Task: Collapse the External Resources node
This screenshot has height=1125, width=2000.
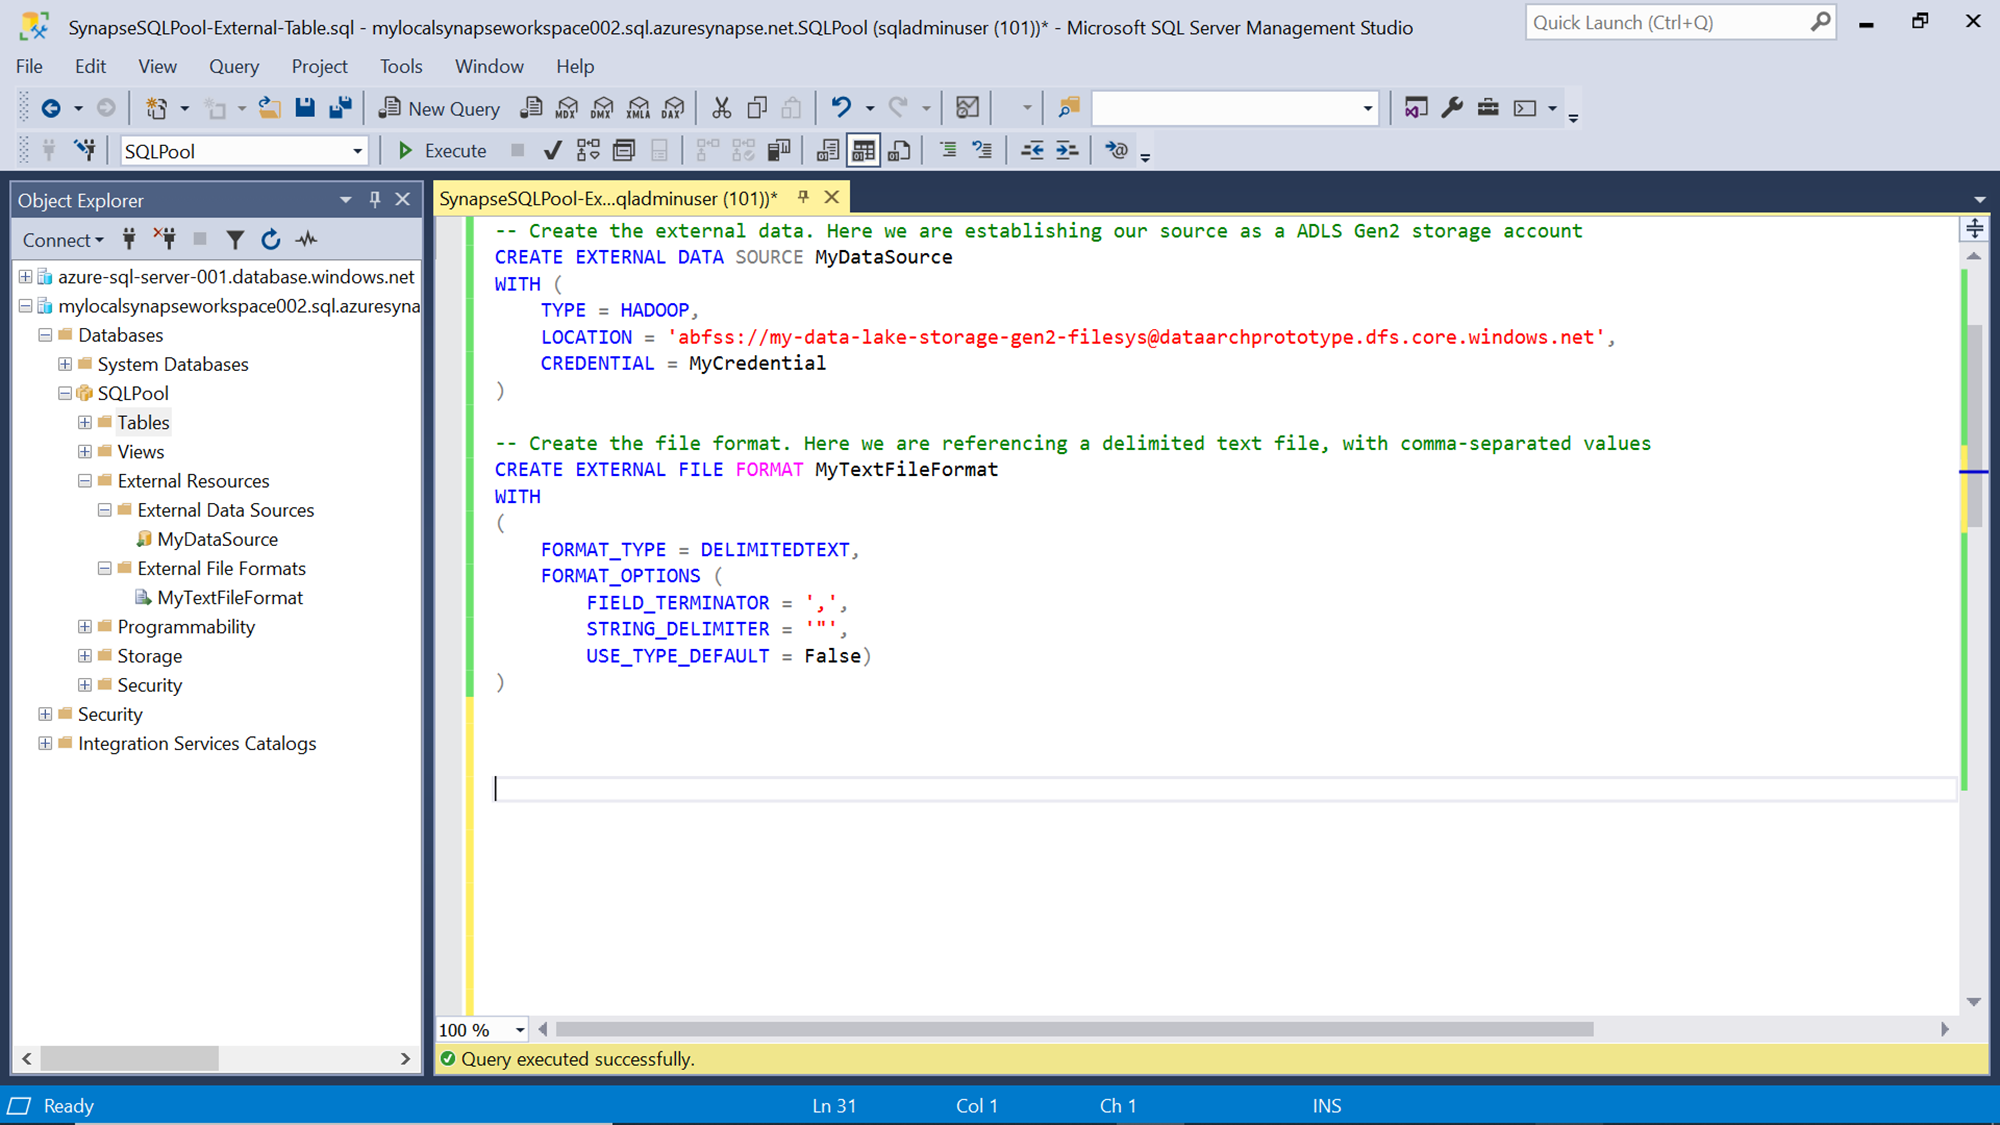Action: point(85,481)
